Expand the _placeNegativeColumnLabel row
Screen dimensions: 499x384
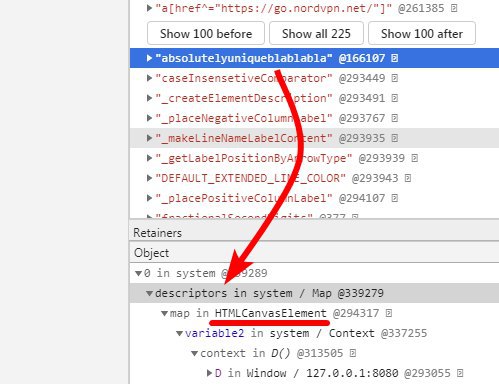coord(149,118)
